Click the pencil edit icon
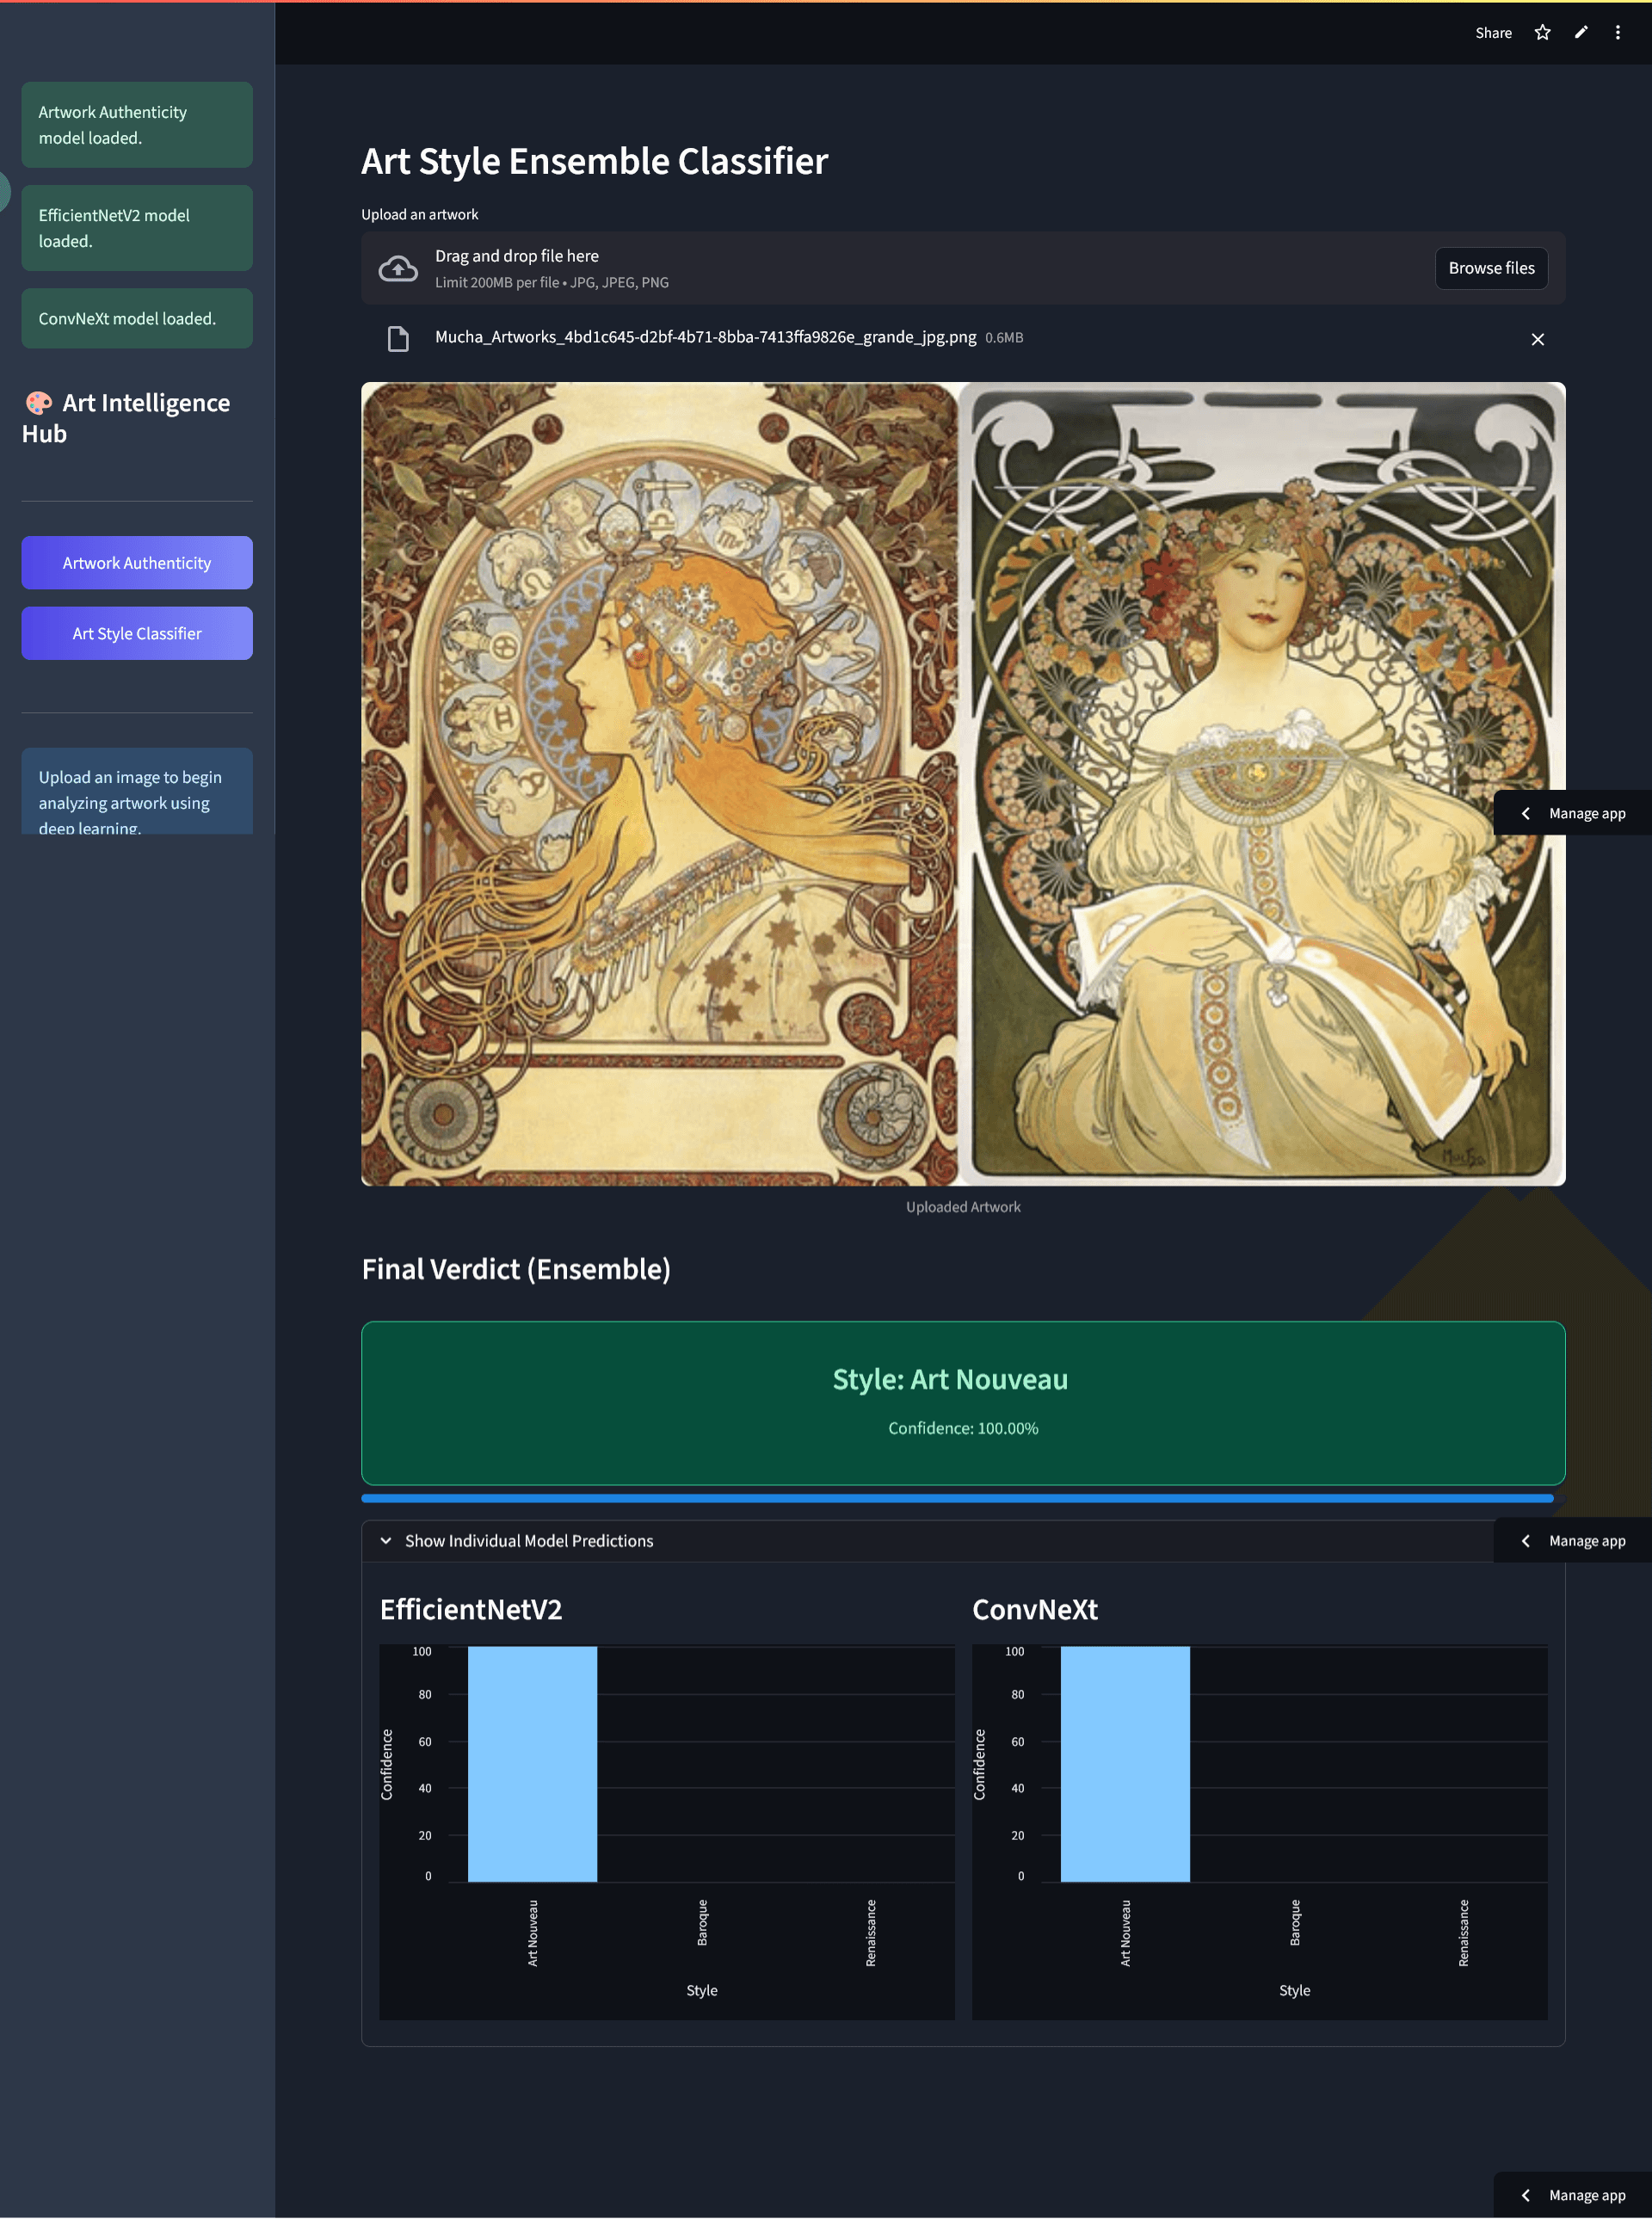Viewport: 1652px width, 2219px height. click(x=1580, y=33)
